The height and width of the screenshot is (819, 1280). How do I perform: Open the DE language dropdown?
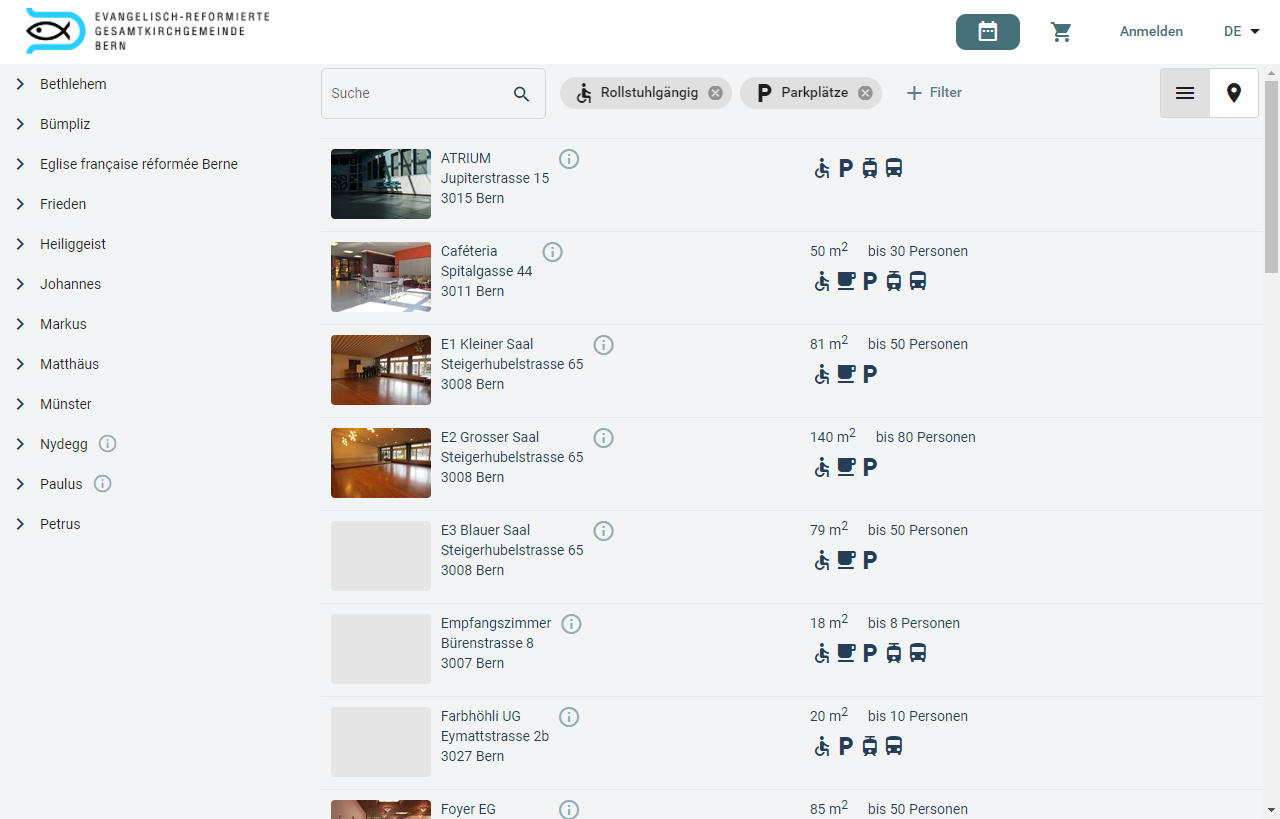[1241, 32]
